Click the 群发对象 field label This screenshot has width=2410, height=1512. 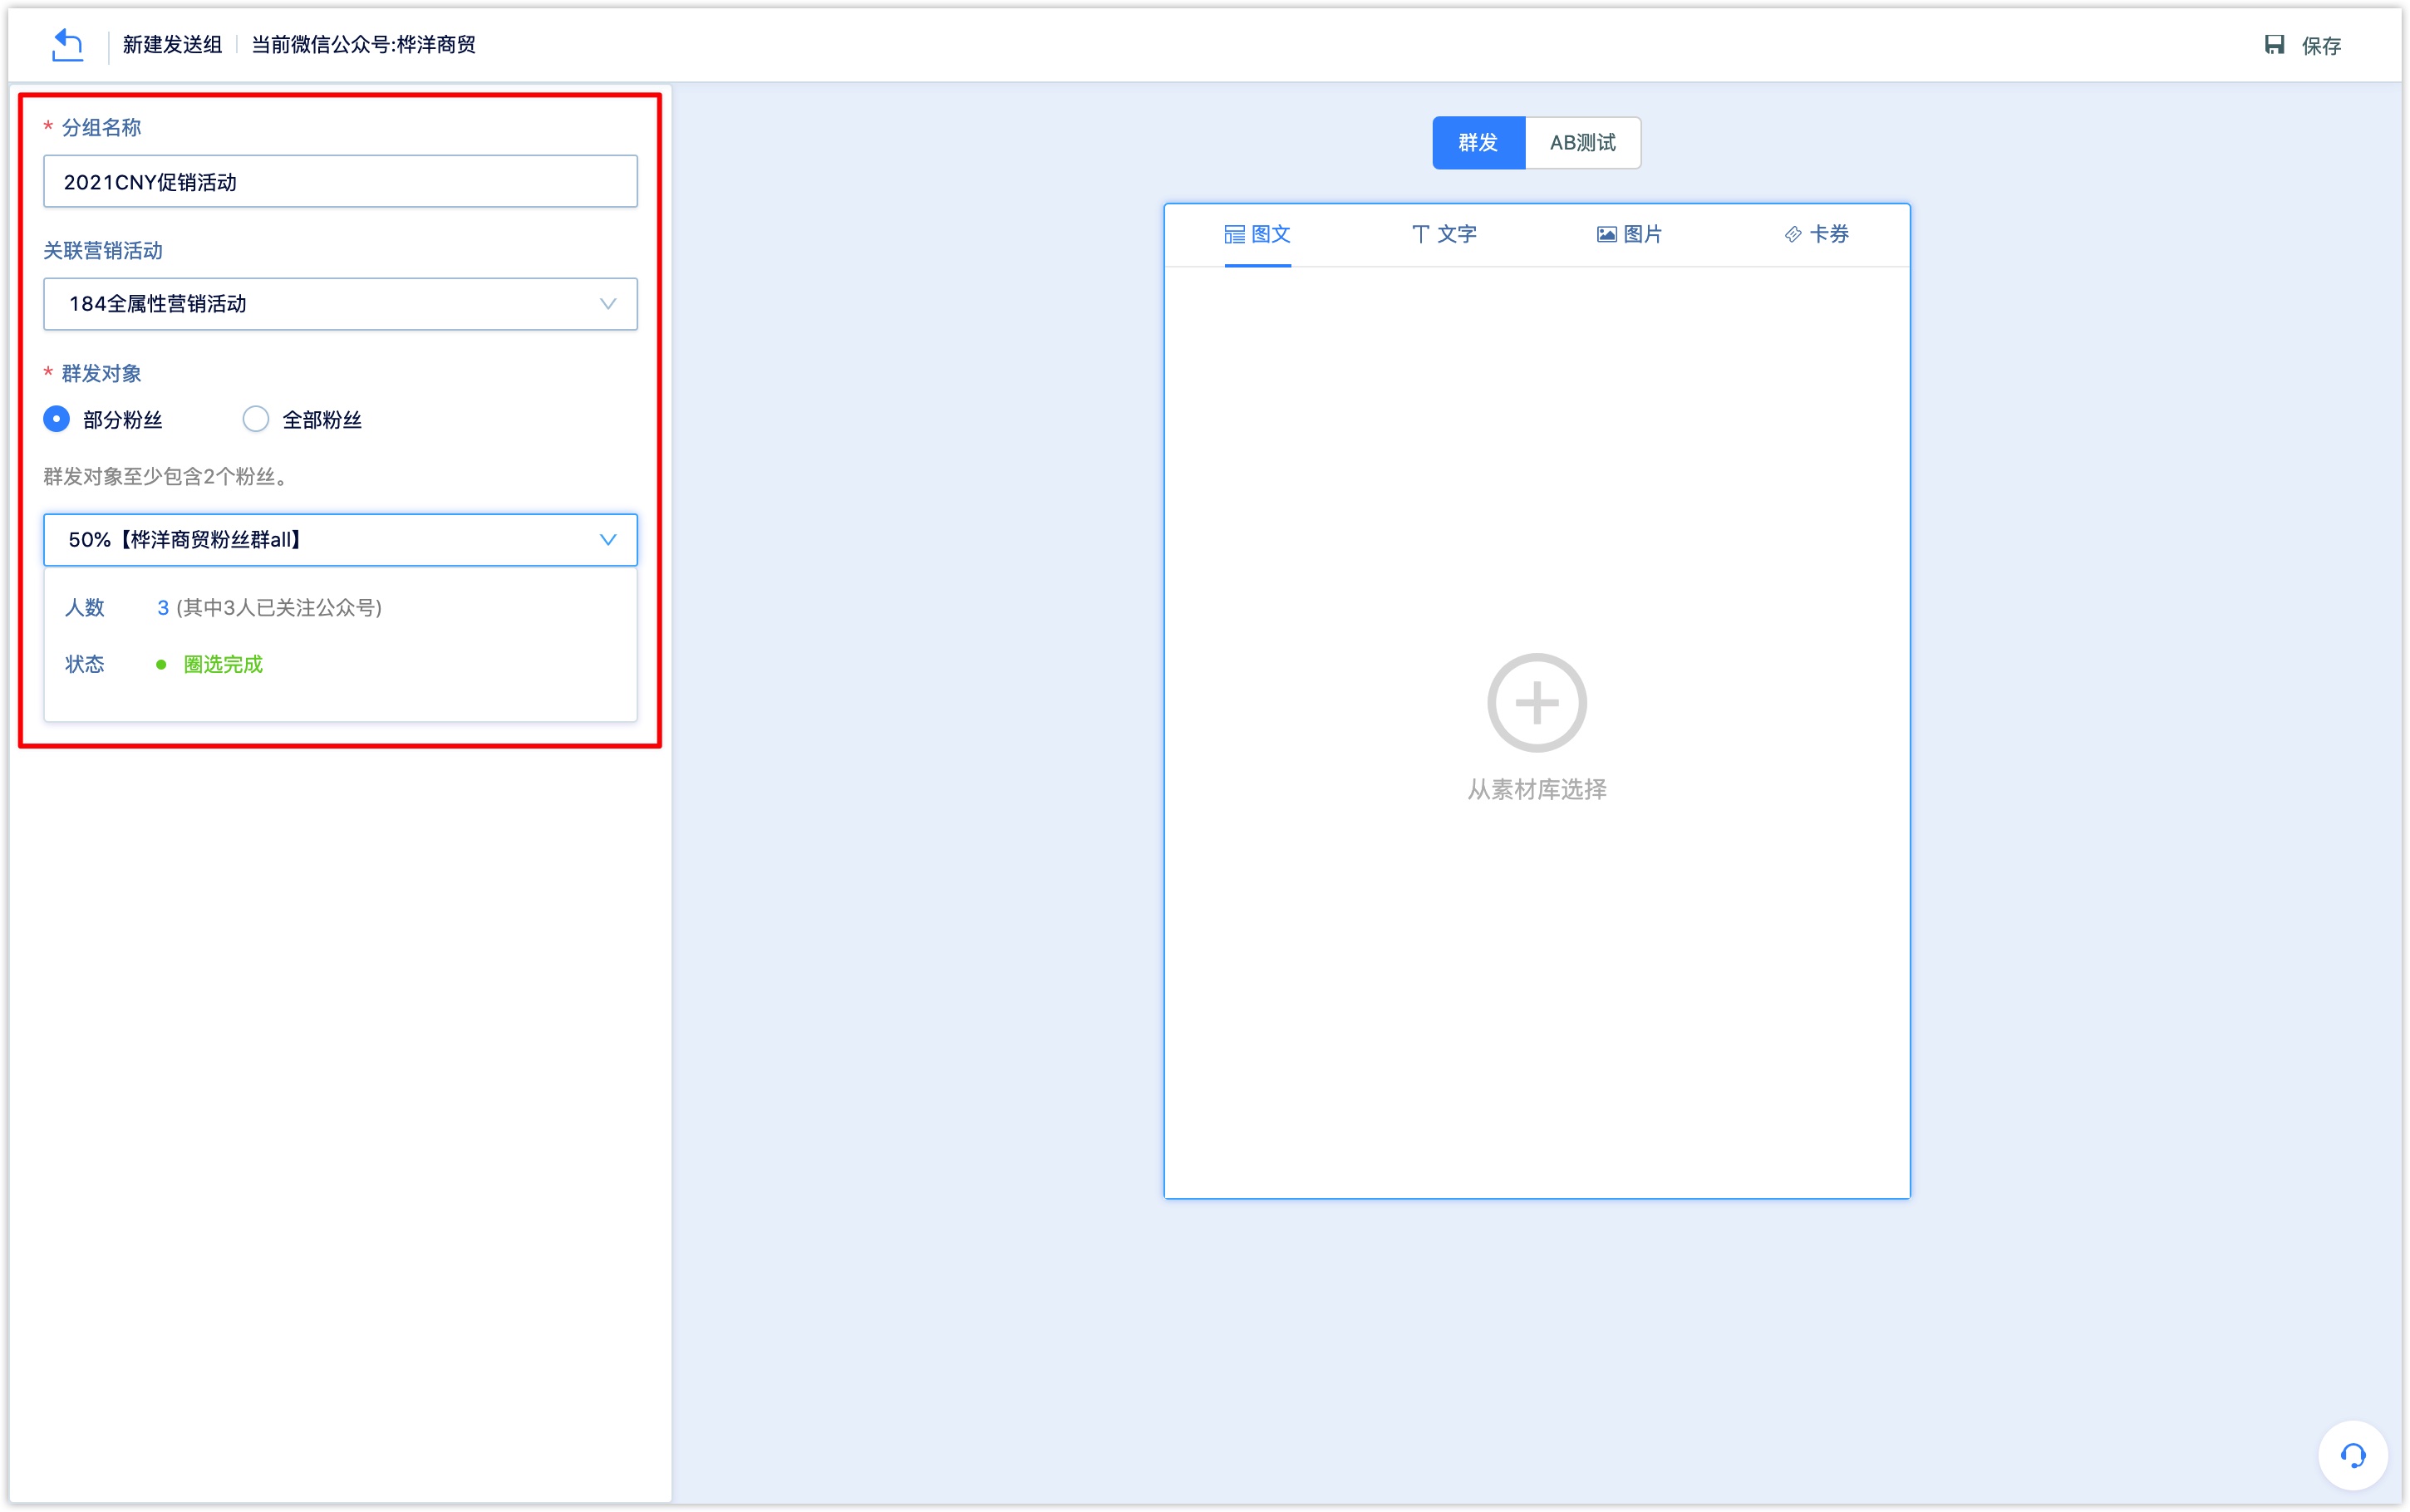pyautogui.click(x=101, y=373)
